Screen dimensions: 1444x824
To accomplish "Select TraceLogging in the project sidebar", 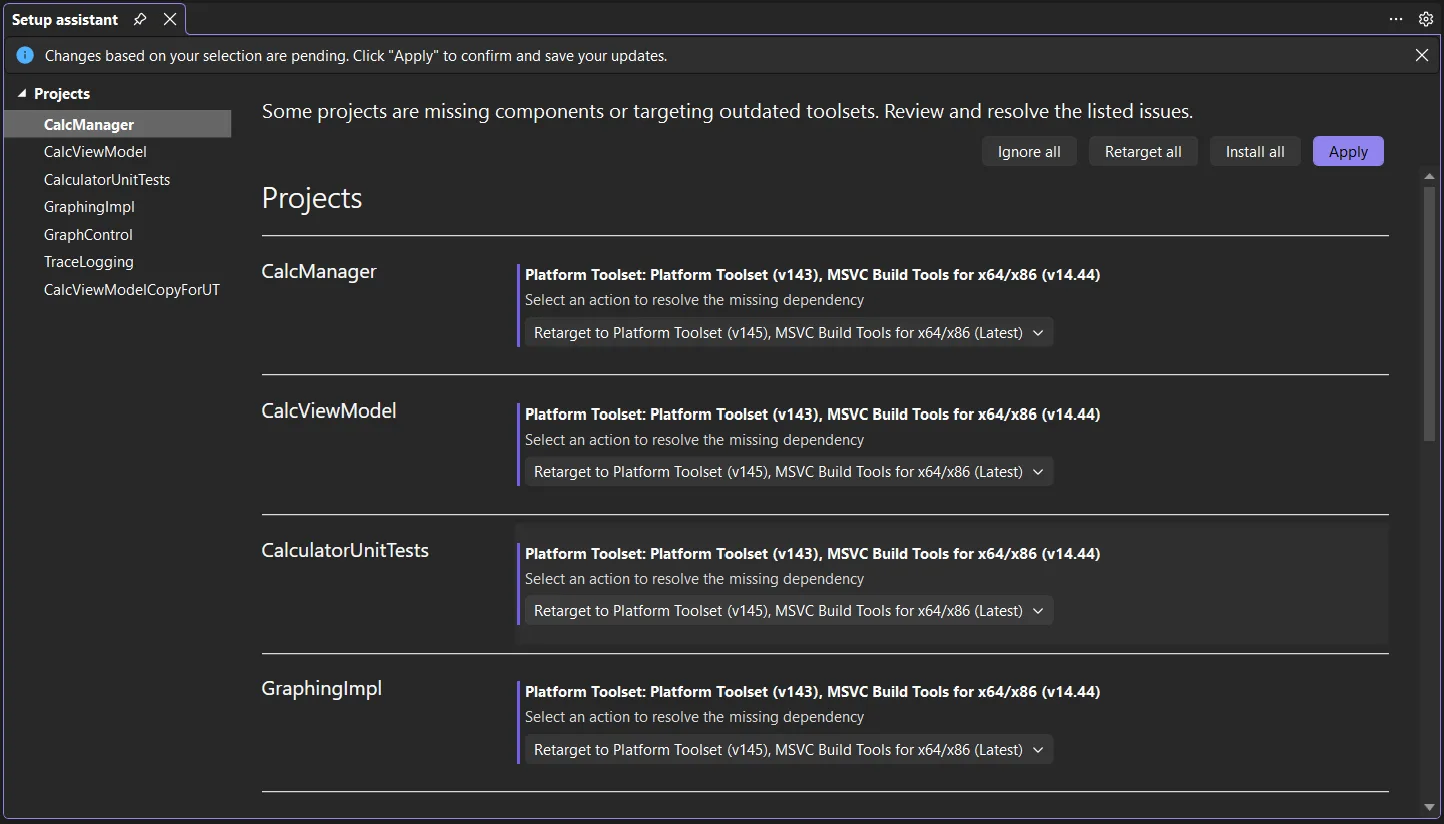I will point(88,261).
